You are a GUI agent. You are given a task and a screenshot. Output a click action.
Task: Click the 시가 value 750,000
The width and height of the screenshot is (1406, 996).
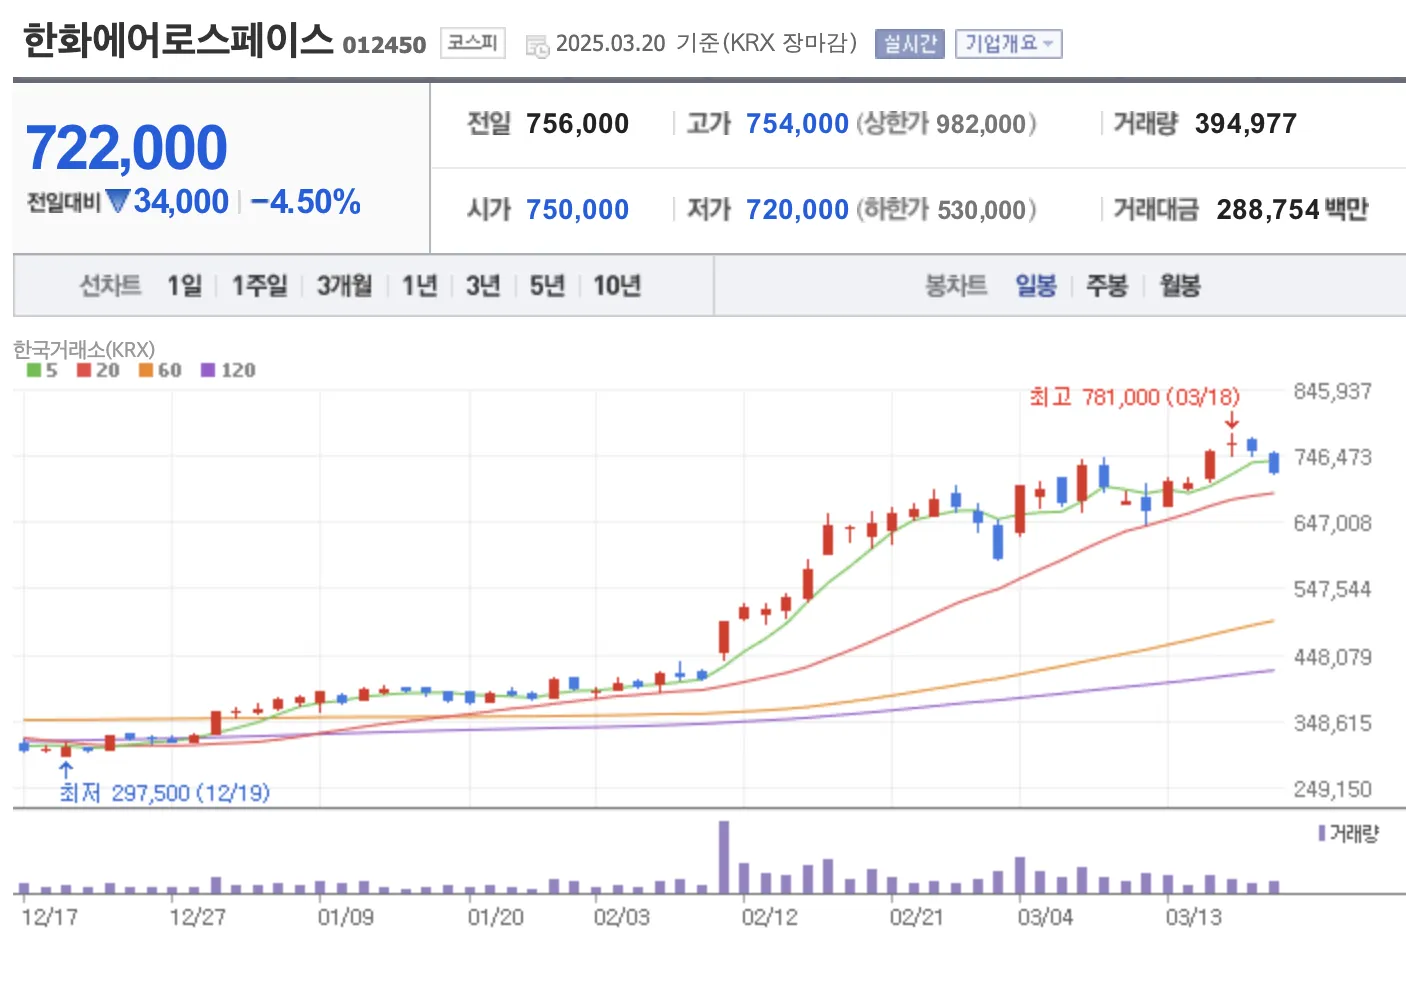tap(577, 209)
